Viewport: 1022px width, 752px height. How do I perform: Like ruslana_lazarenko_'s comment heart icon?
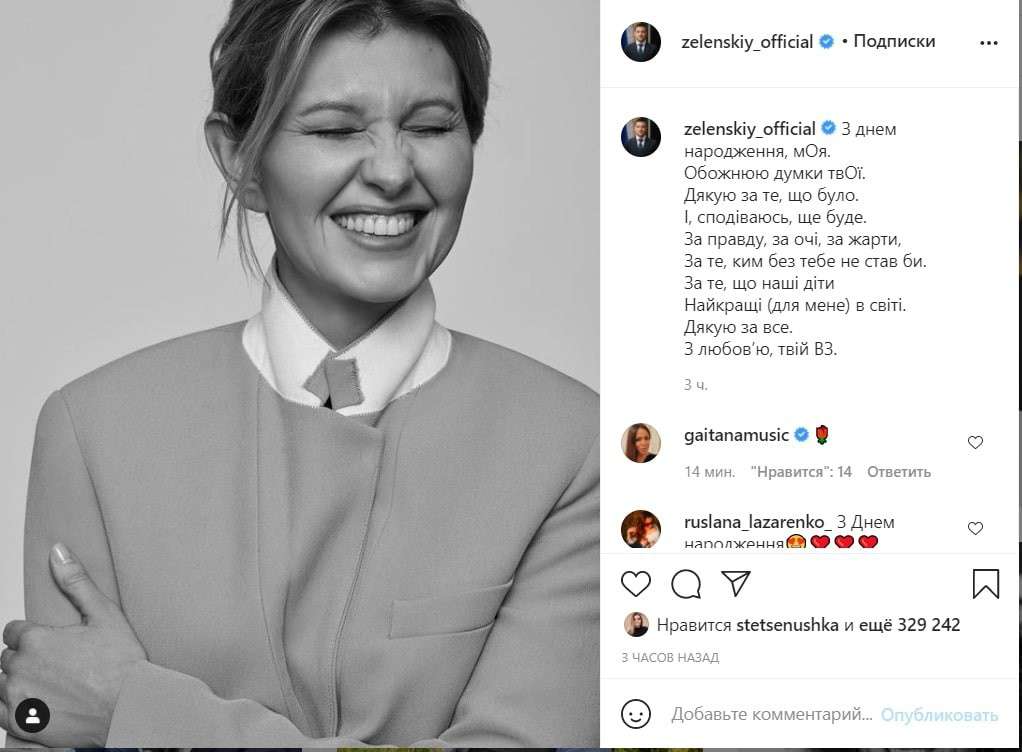point(975,528)
